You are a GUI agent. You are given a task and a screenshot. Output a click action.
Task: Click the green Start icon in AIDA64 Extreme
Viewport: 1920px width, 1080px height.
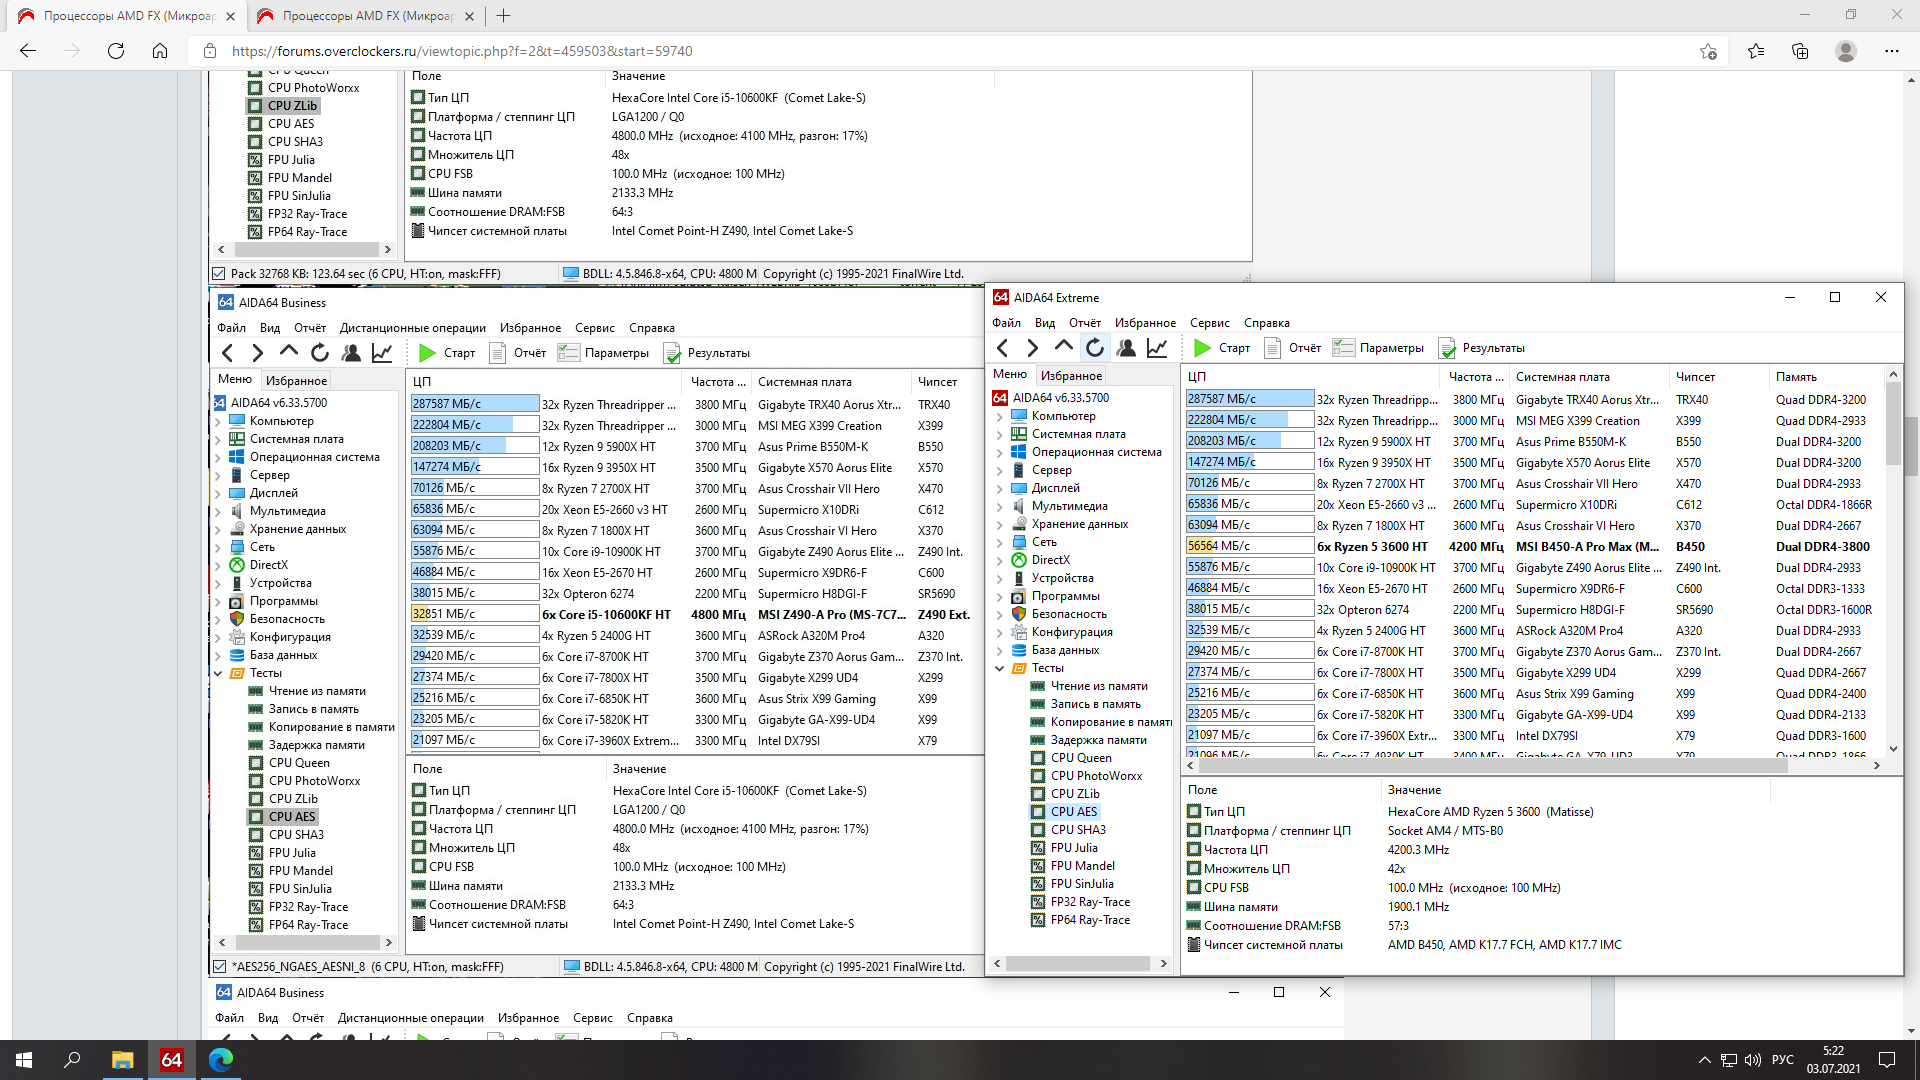pos(1203,348)
